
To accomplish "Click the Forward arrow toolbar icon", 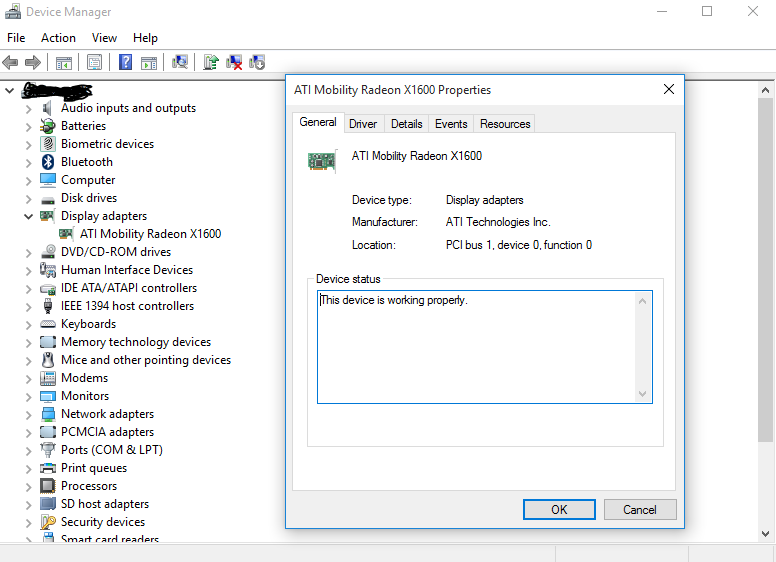I will (33, 62).
